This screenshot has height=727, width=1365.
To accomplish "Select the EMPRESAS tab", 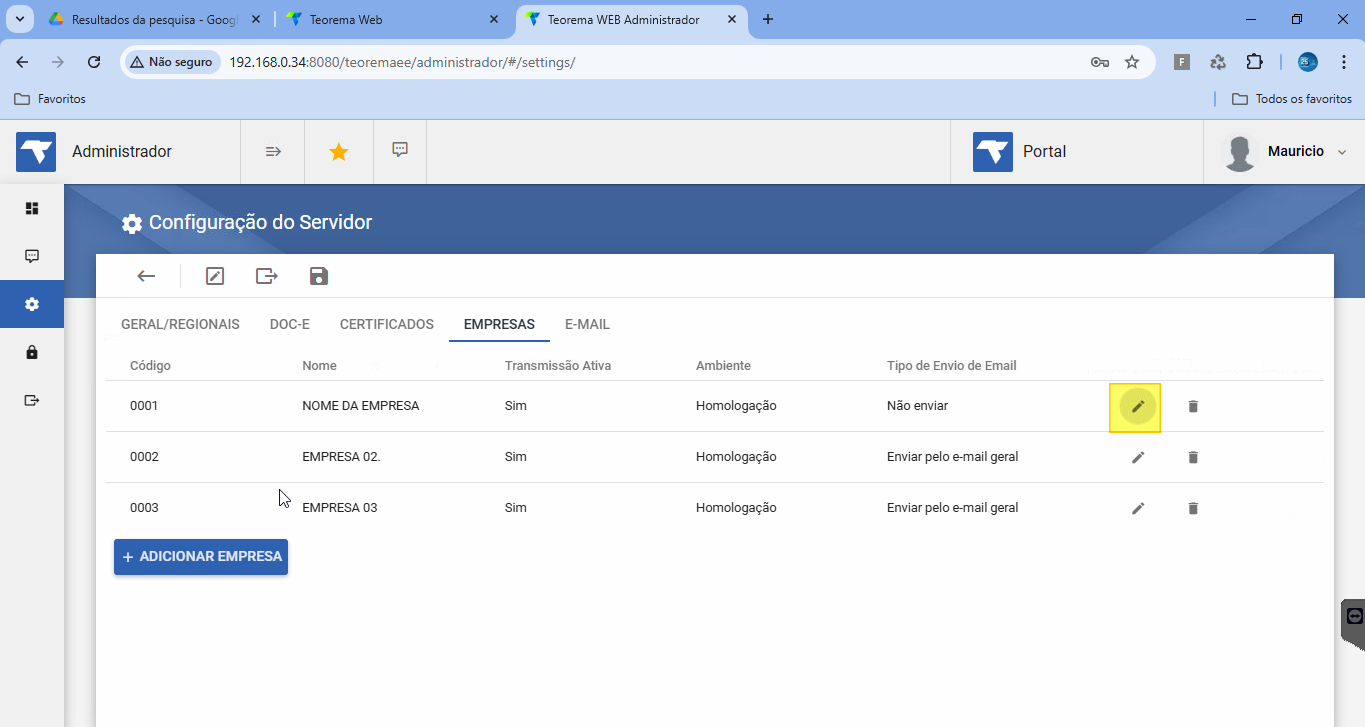I will pyautogui.click(x=499, y=324).
